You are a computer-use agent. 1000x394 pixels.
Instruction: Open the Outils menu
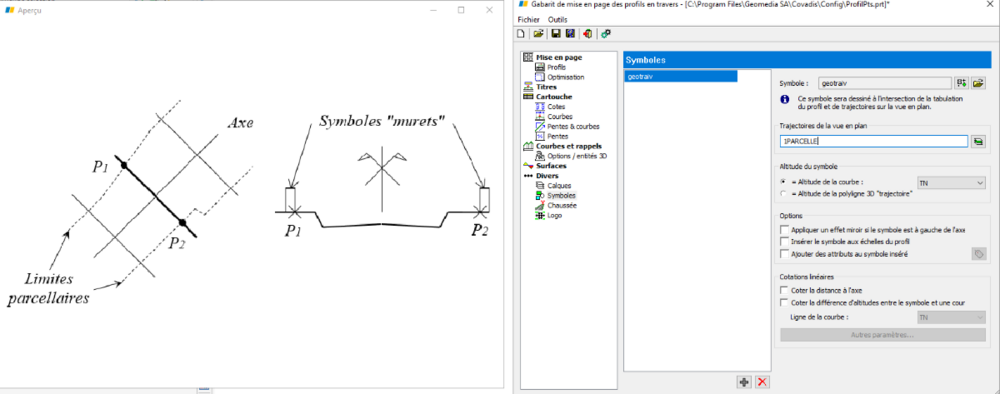pyautogui.click(x=557, y=20)
